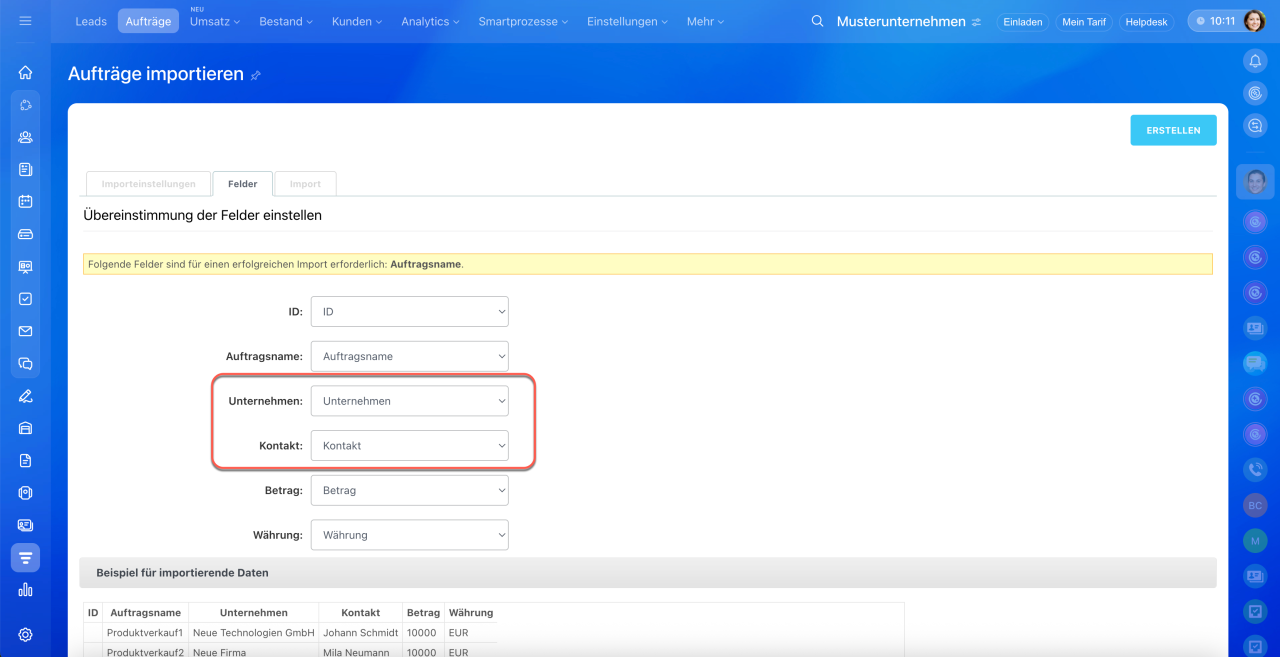Click the search magnifier icon in header
Viewport: 1280px width, 657px height.
point(817,21)
